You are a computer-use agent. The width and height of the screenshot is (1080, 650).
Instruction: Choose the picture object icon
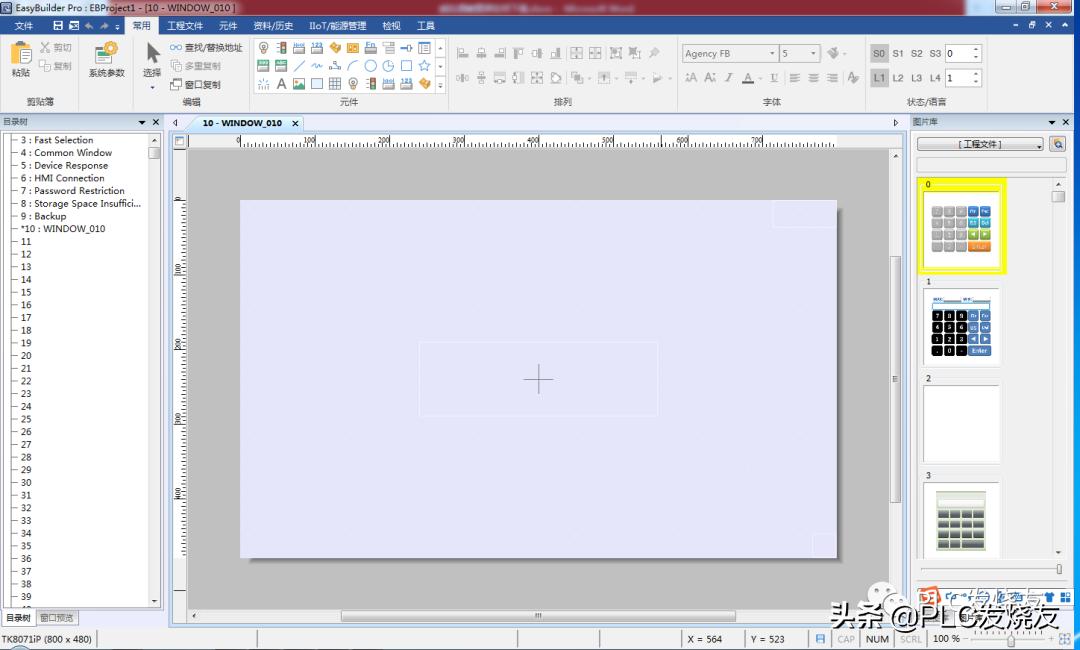click(299, 84)
